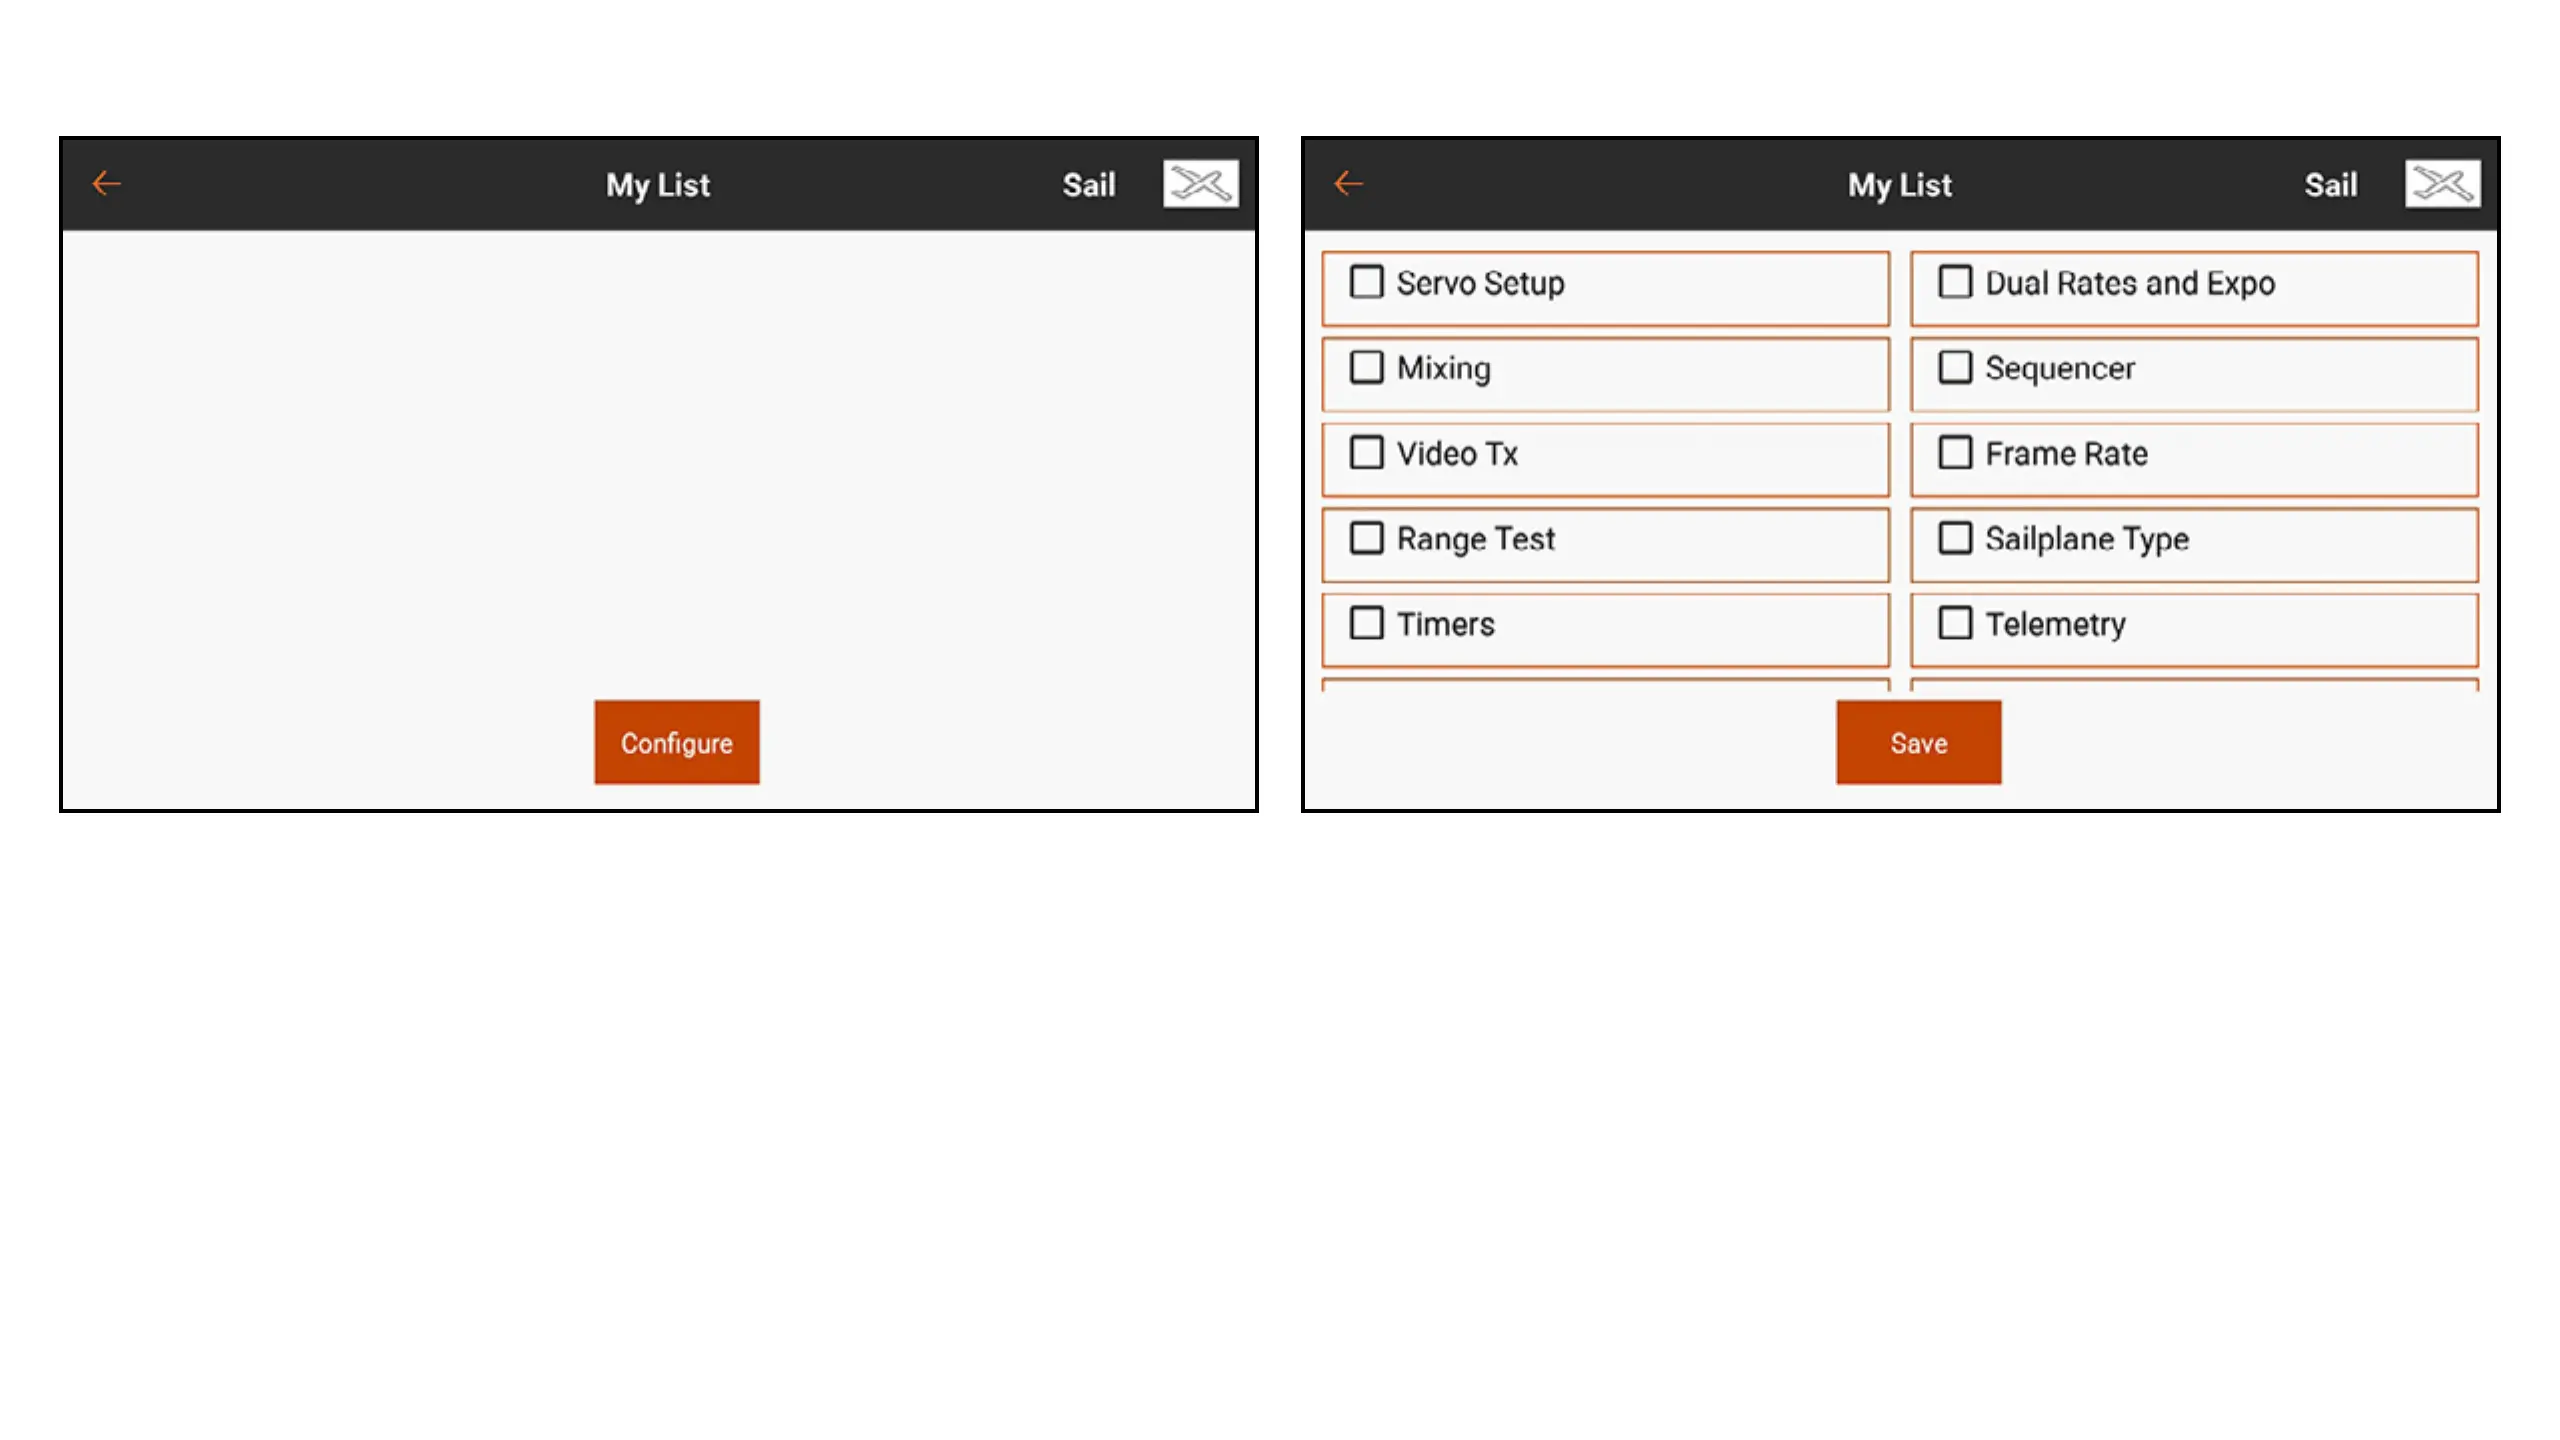Check the Sailplane Type checkbox
This screenshot has width=2560, height=1440.
[1955, 538]
